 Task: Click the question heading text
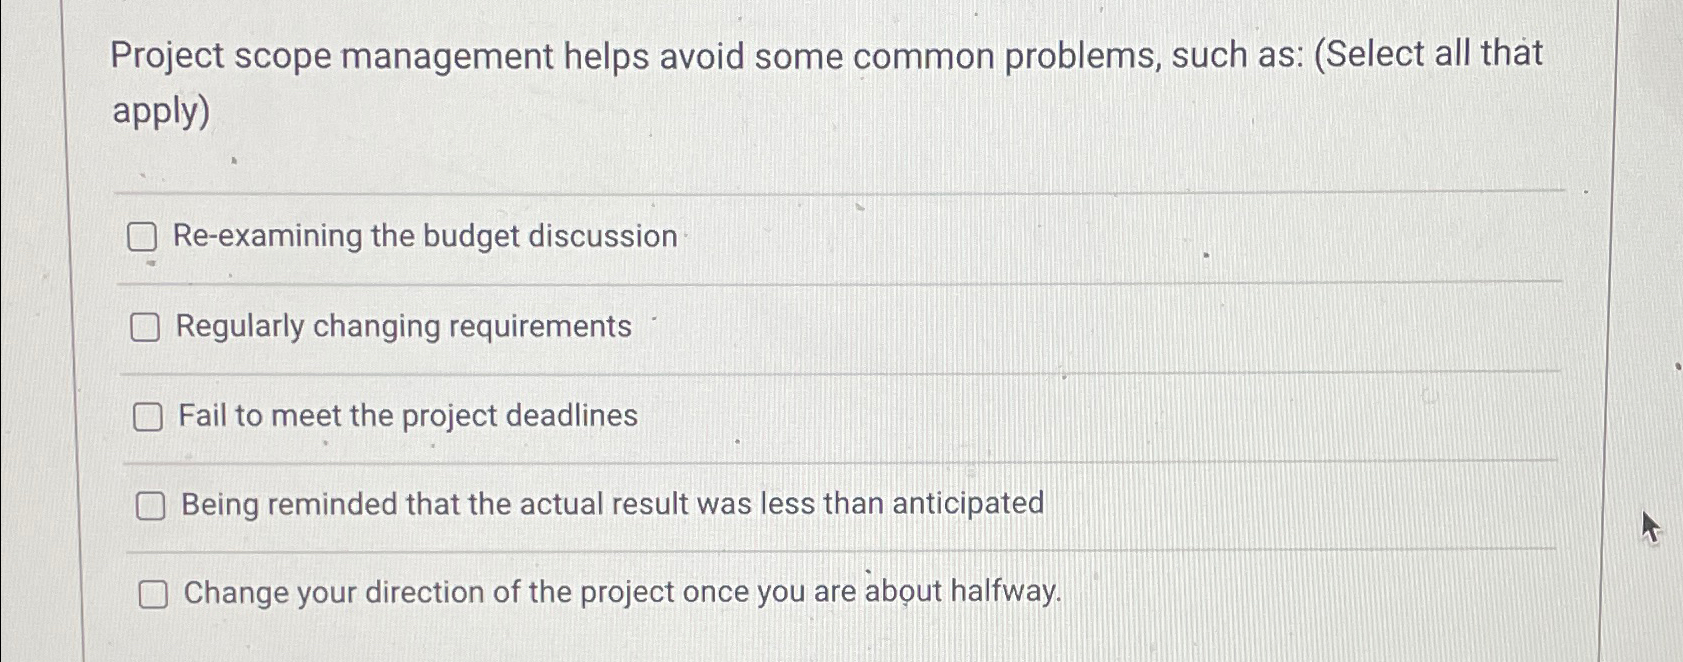point(700,55)
